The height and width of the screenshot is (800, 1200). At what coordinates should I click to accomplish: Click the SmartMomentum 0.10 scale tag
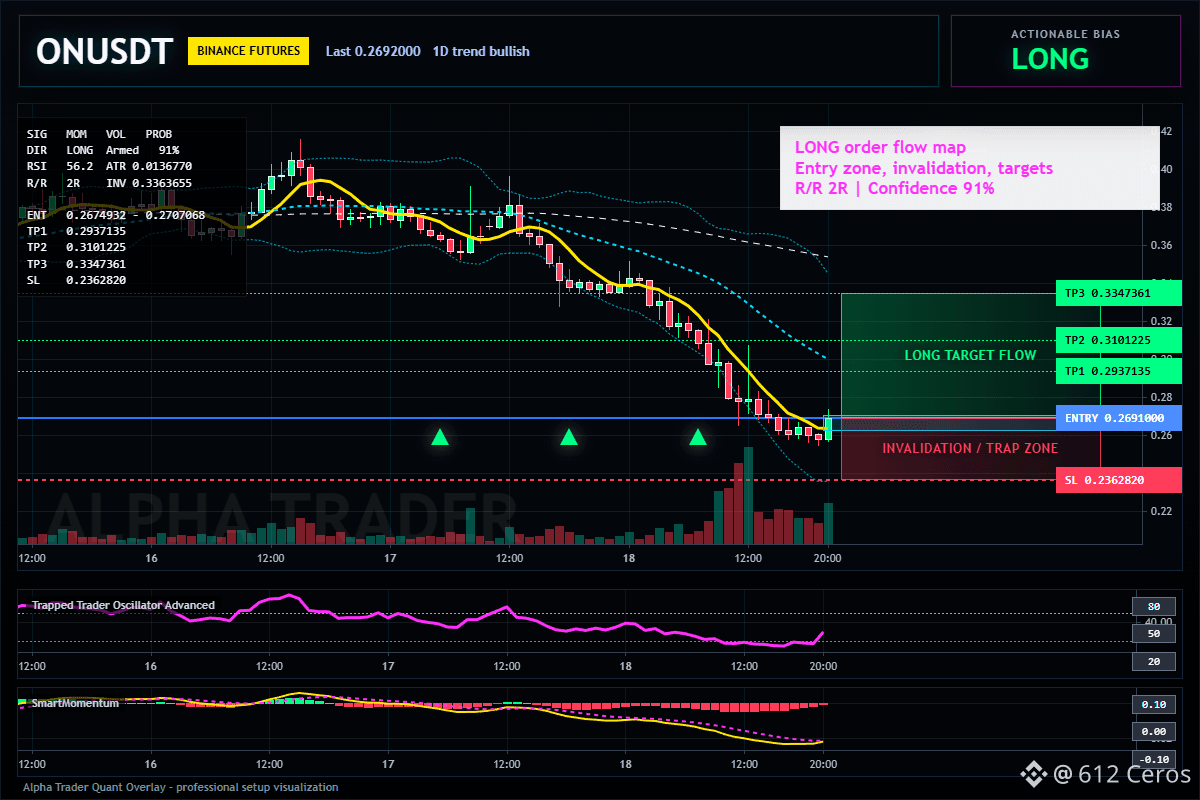coord(1153,704)
